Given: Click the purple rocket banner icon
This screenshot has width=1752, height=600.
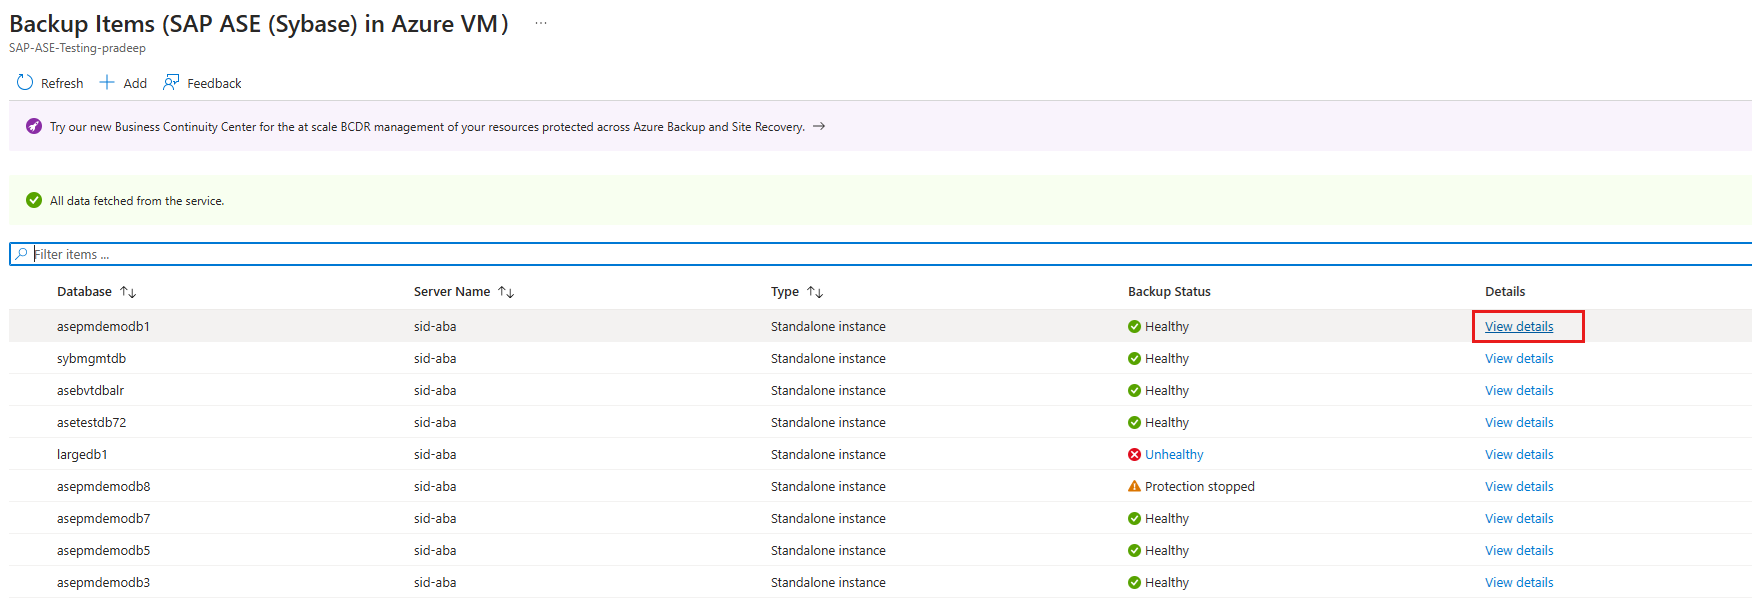Looking at the screenshot, I should pyautogui.click(x=34, y=126).
